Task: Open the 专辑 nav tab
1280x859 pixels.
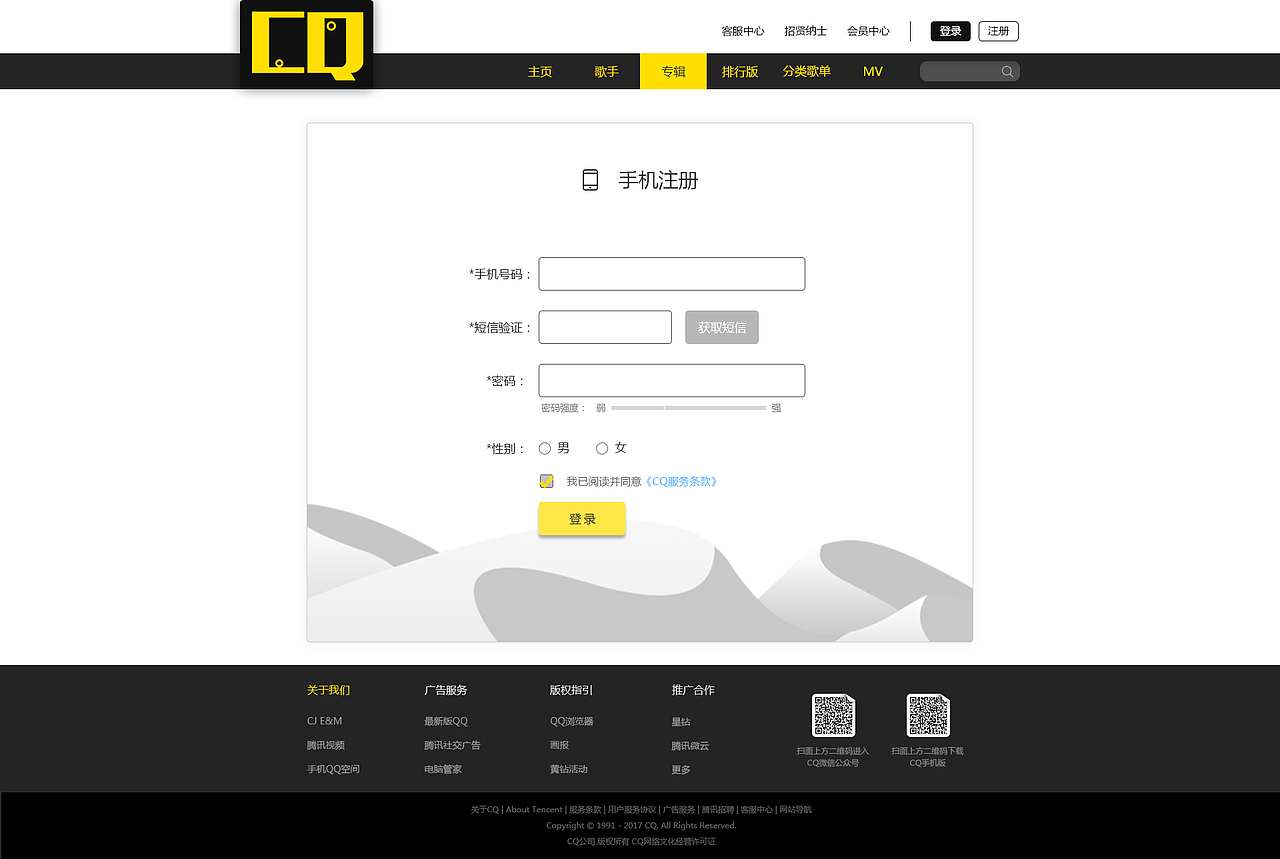Action: 673,71
